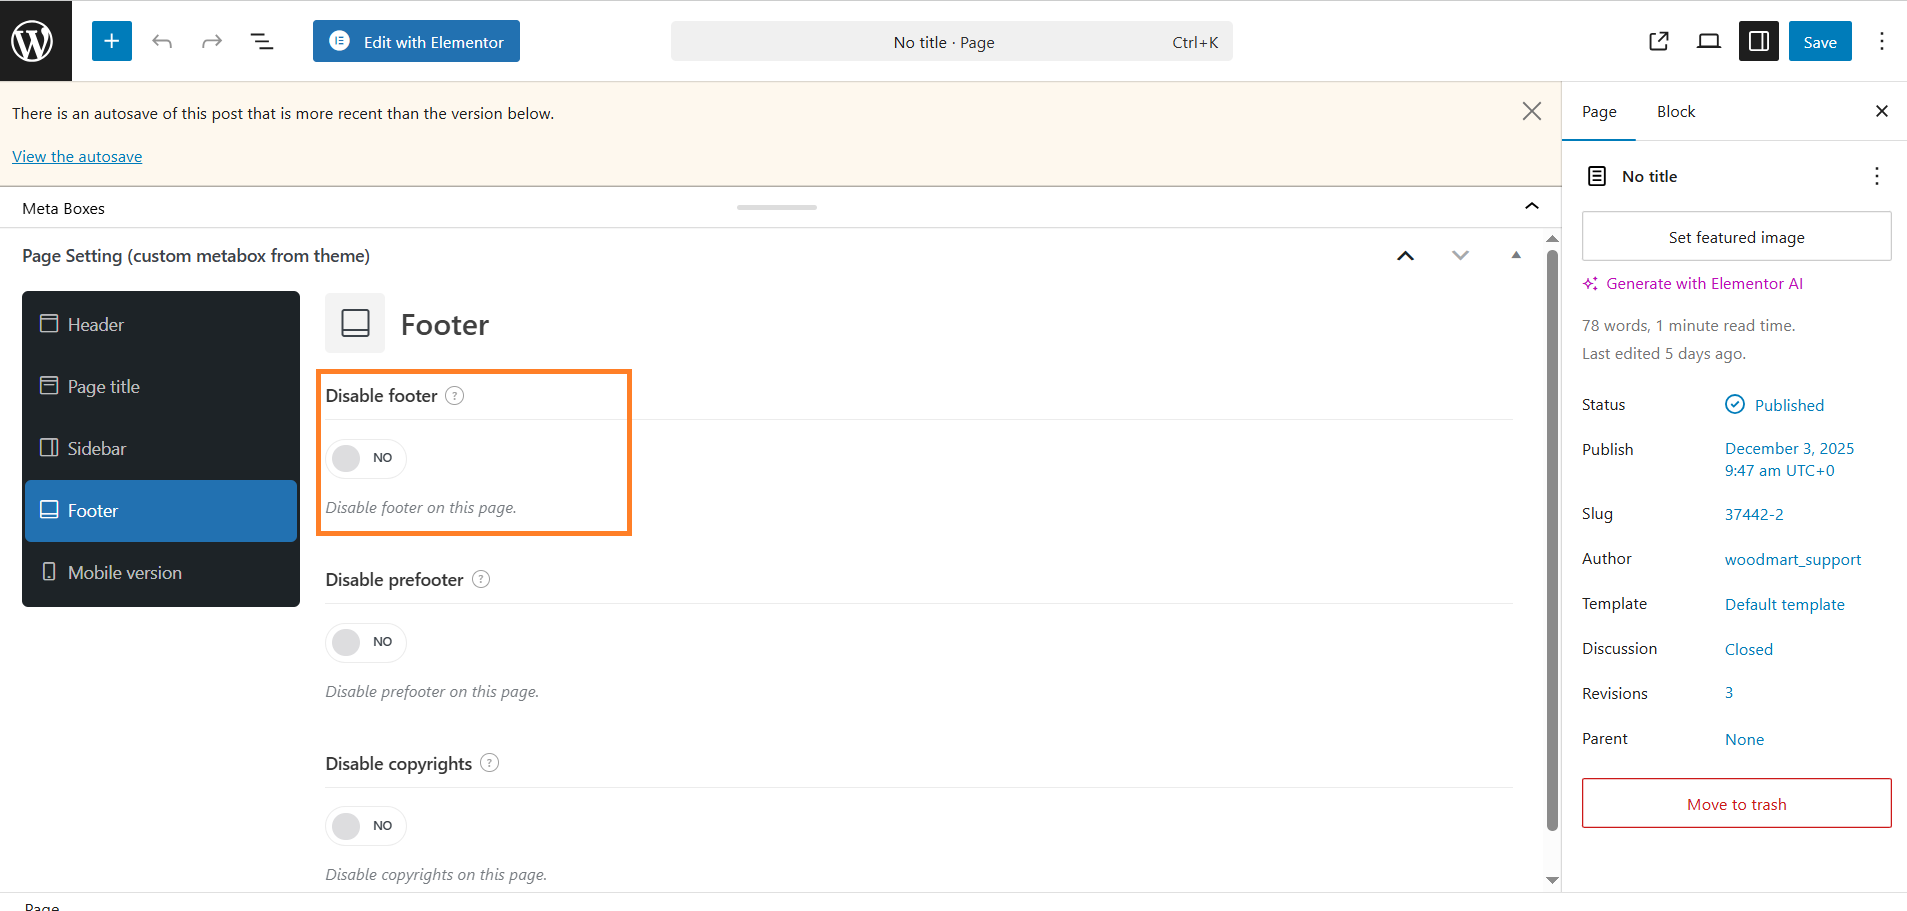
Task: Click the Set featured image box
Action: [1736, 237]
